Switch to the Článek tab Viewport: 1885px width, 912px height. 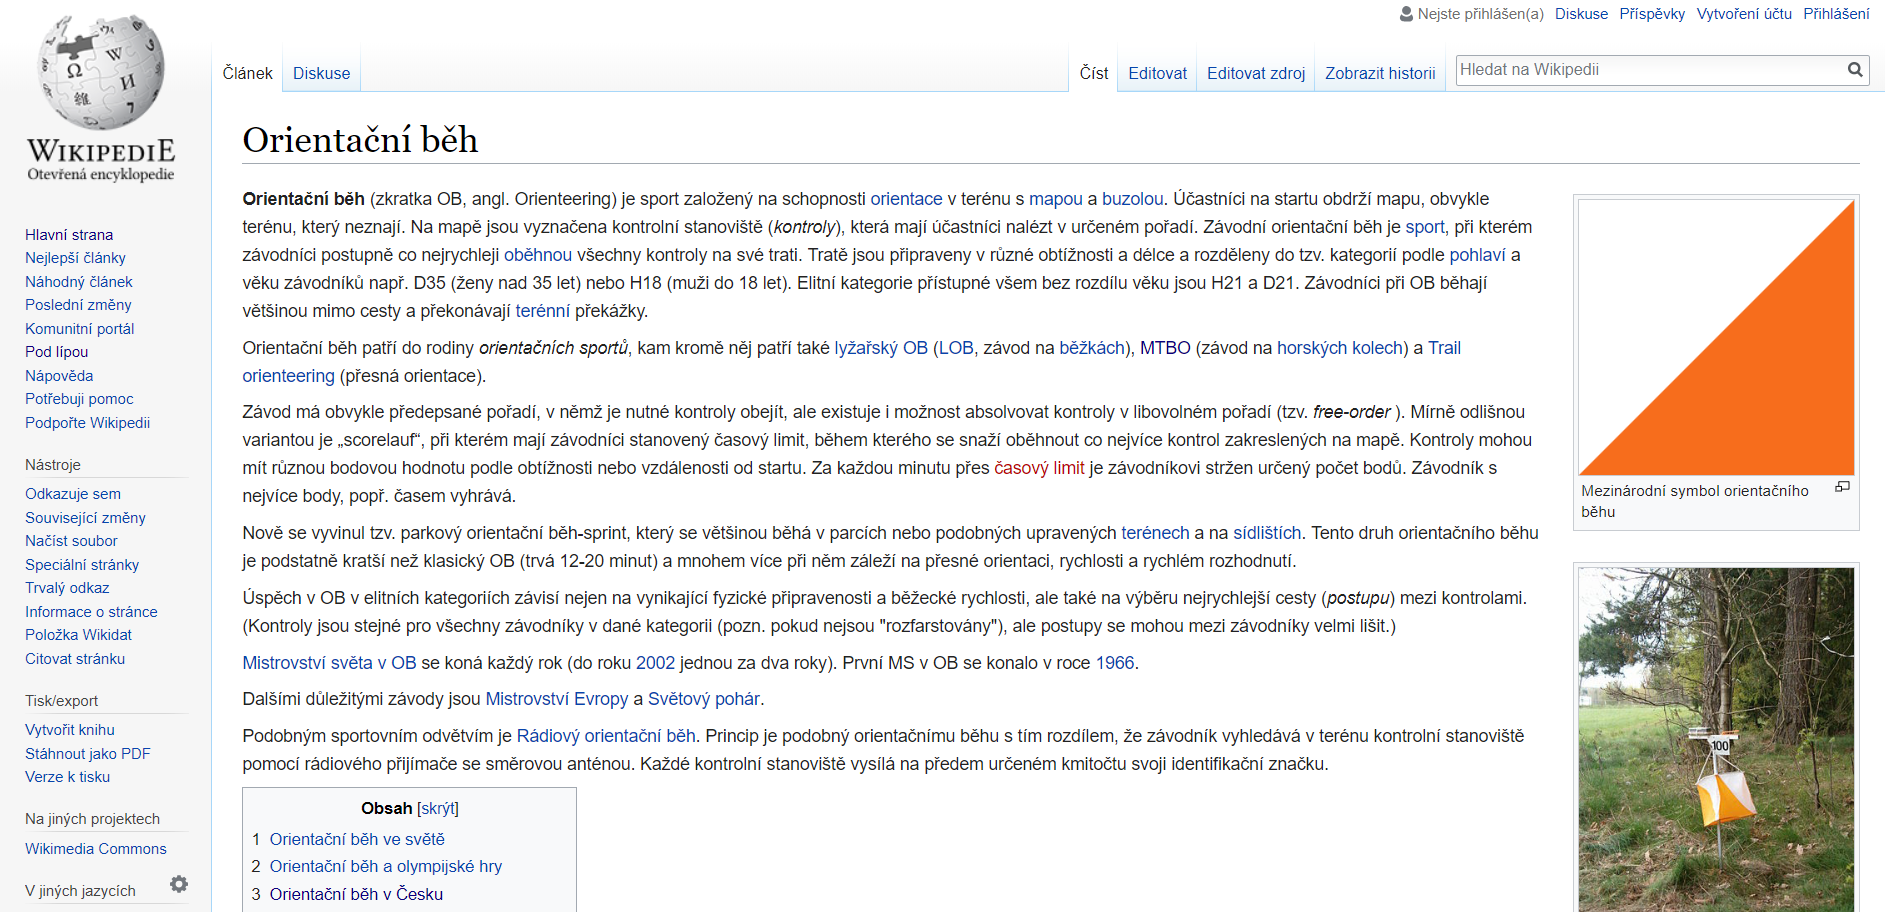(x=248, y=73)
